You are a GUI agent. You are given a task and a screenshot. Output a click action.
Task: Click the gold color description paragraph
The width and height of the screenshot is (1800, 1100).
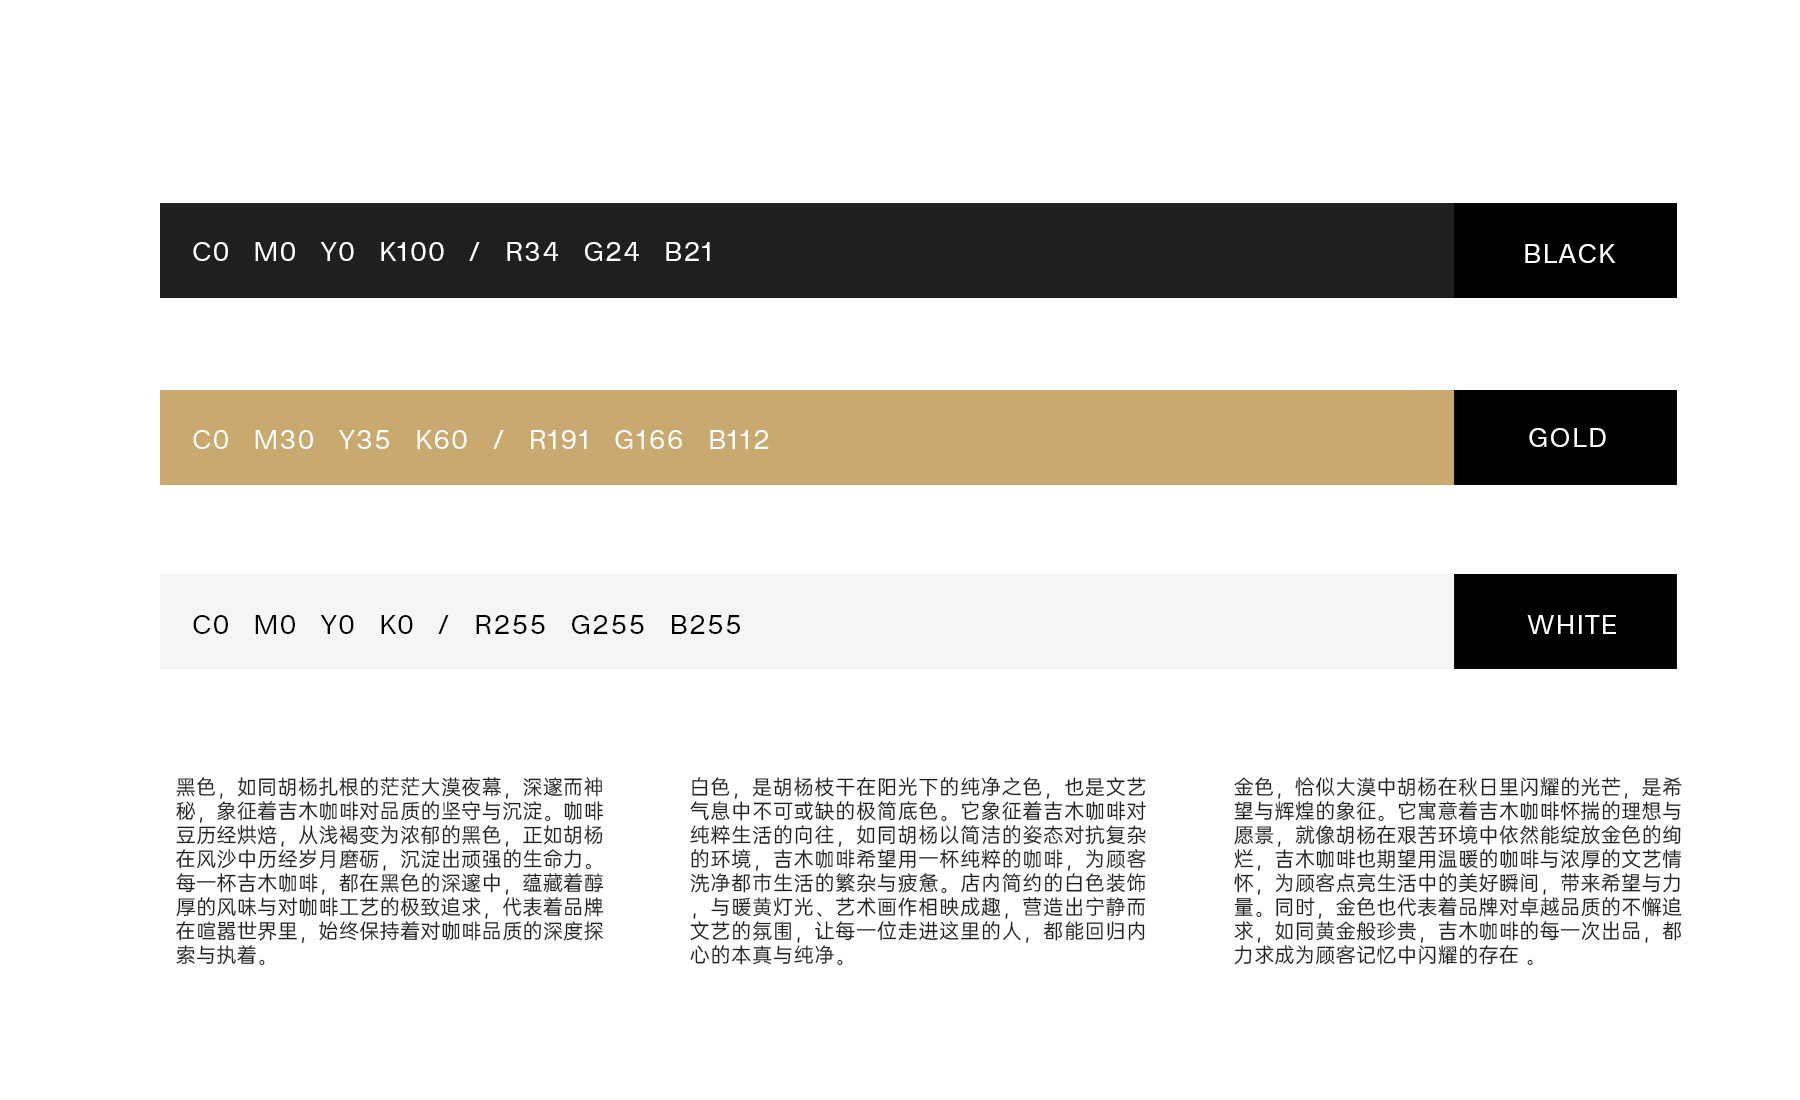click(1458, 871)
